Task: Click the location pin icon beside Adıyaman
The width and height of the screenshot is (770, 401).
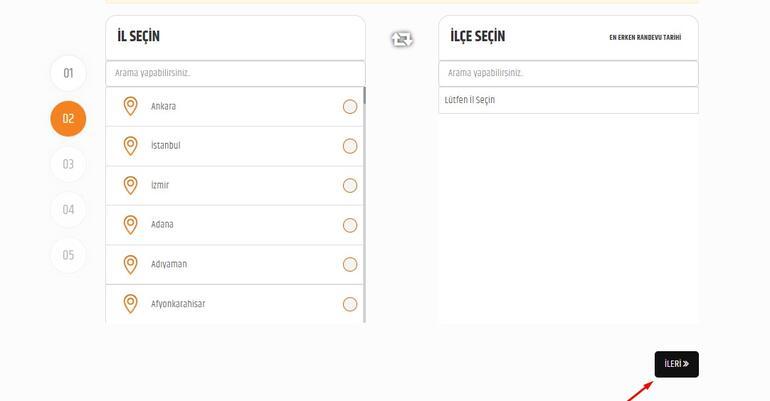Action: click(130, 264)
